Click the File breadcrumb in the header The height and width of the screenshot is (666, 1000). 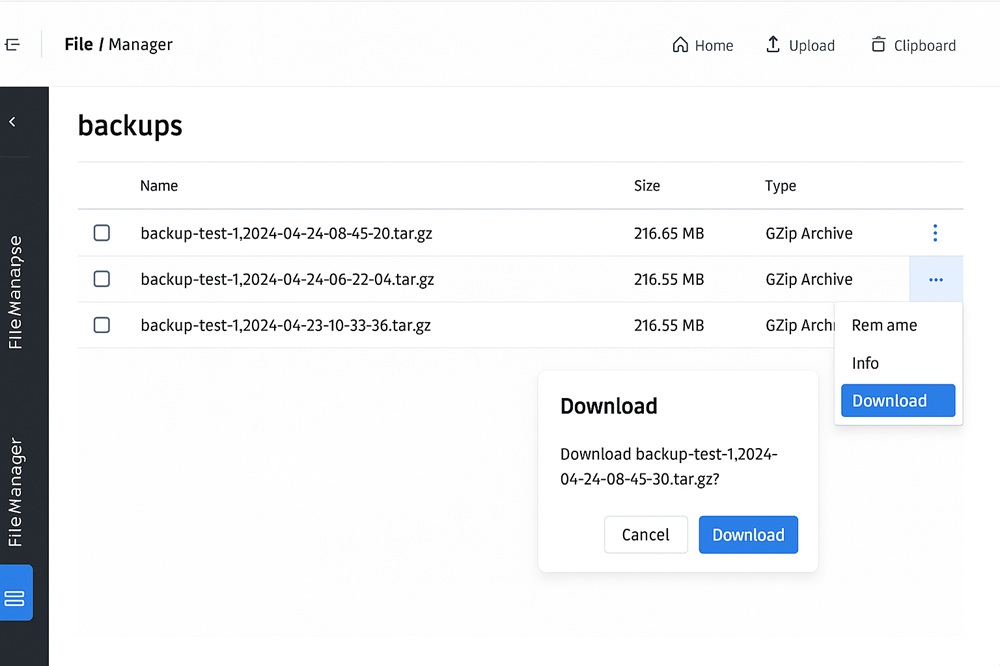coord(78,44)
